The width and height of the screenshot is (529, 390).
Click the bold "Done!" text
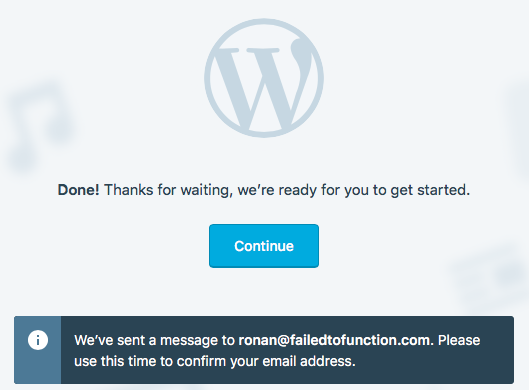pyautogui.click(x=78, y=190)
